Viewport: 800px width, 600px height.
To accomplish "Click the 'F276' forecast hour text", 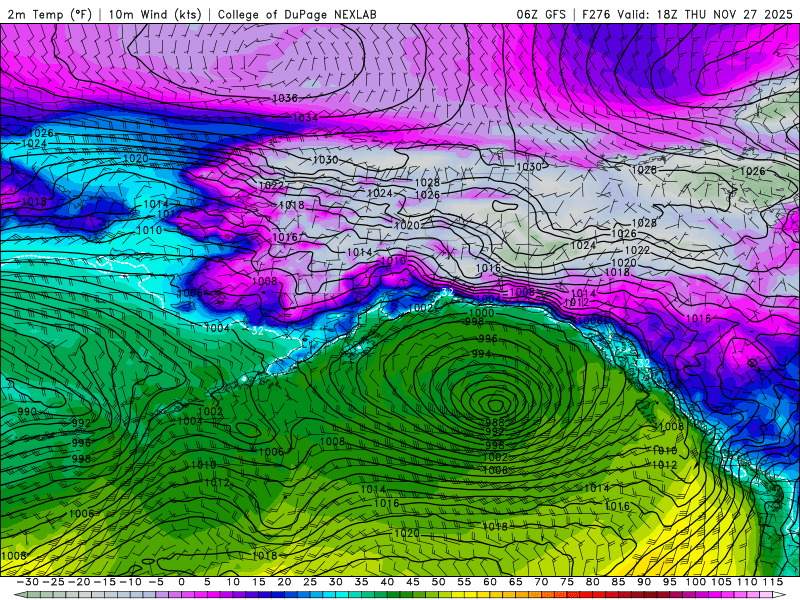I will point(596,14).
